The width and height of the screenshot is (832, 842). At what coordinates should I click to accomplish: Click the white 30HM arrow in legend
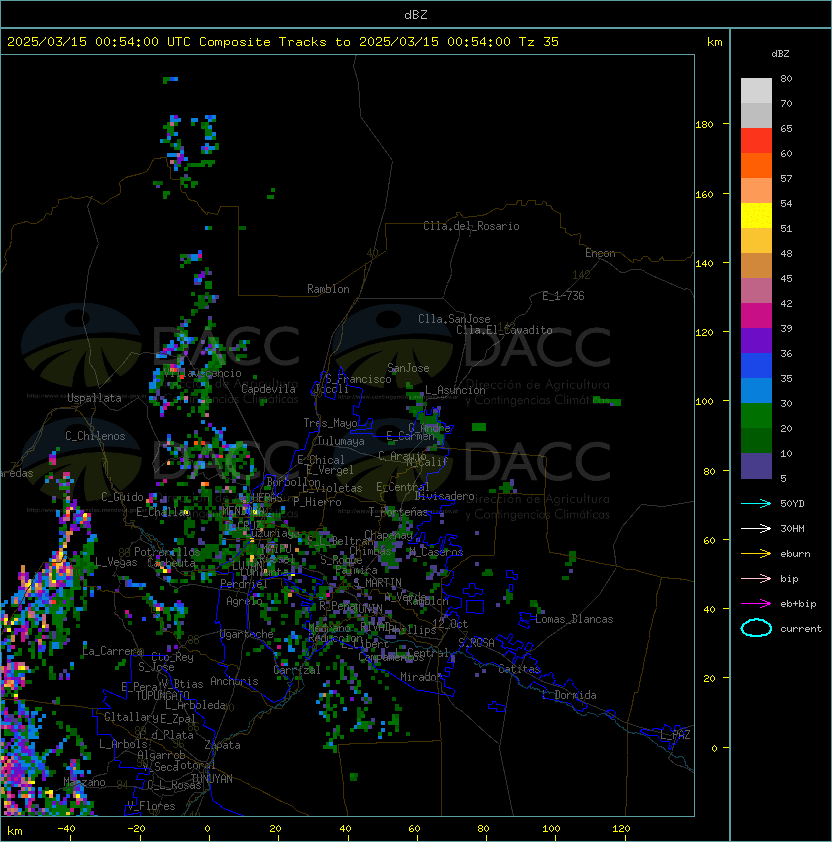point(756,528)
